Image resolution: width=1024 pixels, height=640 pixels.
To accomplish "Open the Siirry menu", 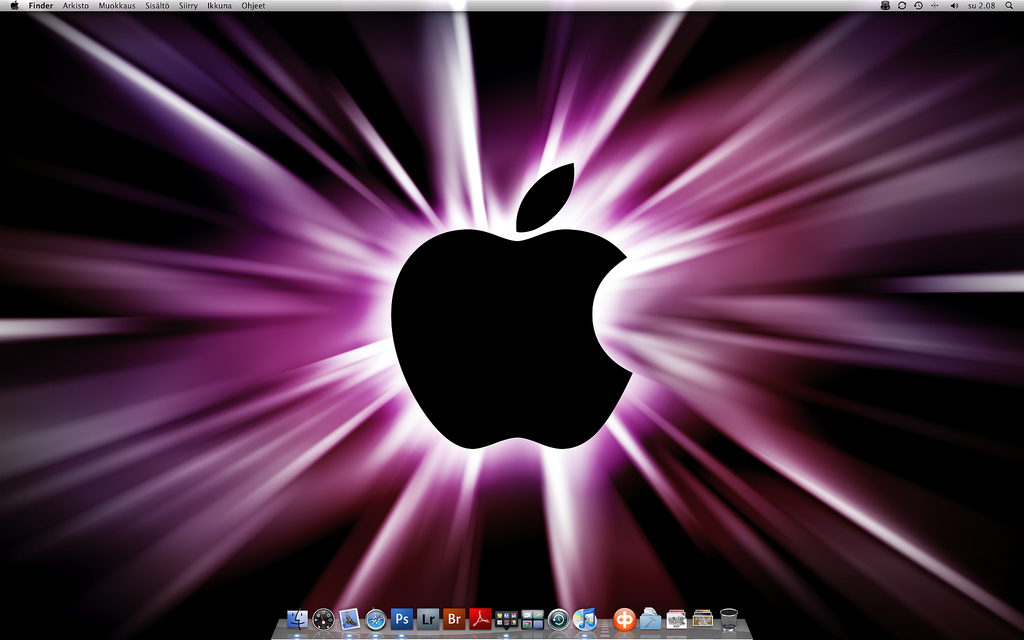I will [188, 6].
